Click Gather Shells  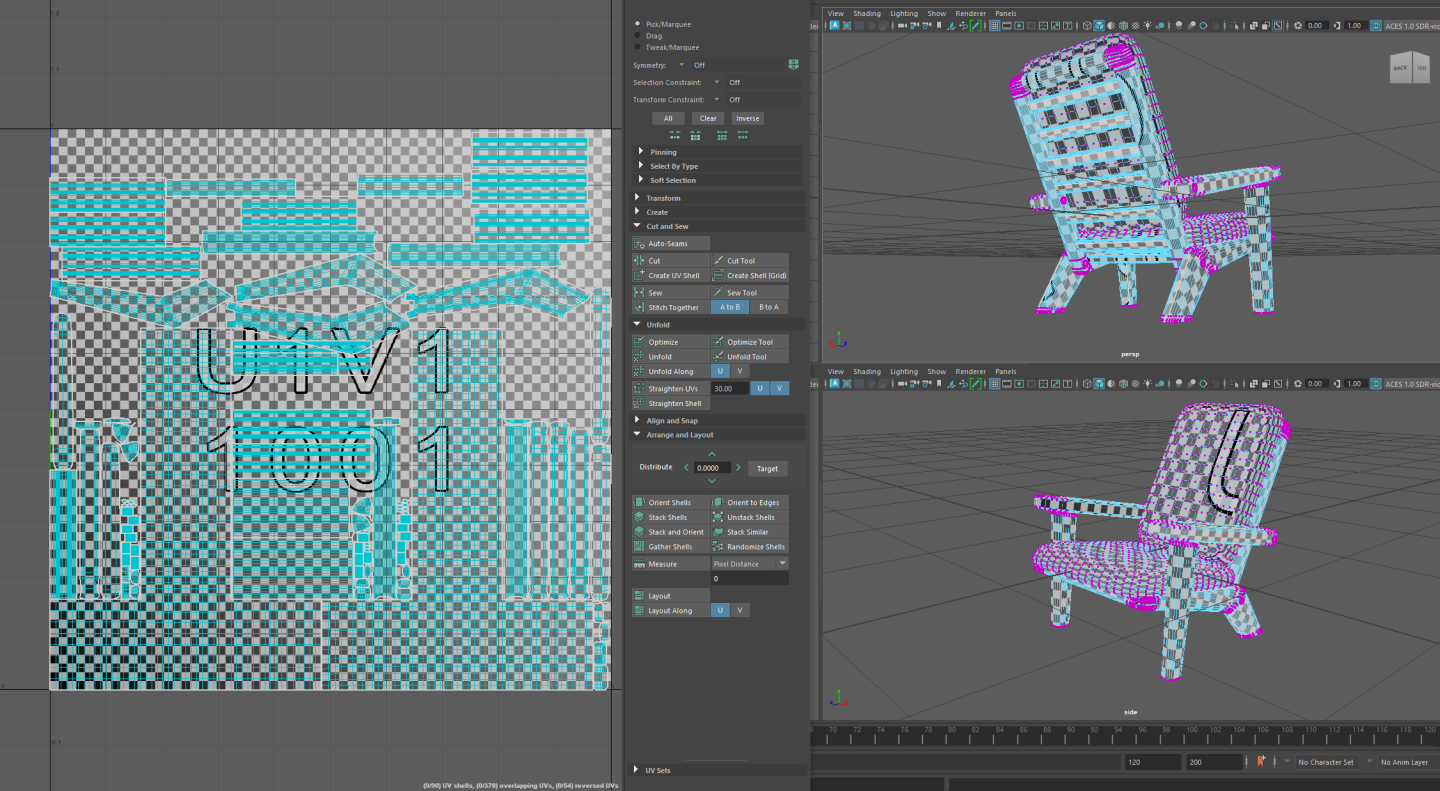pos(671,546)
